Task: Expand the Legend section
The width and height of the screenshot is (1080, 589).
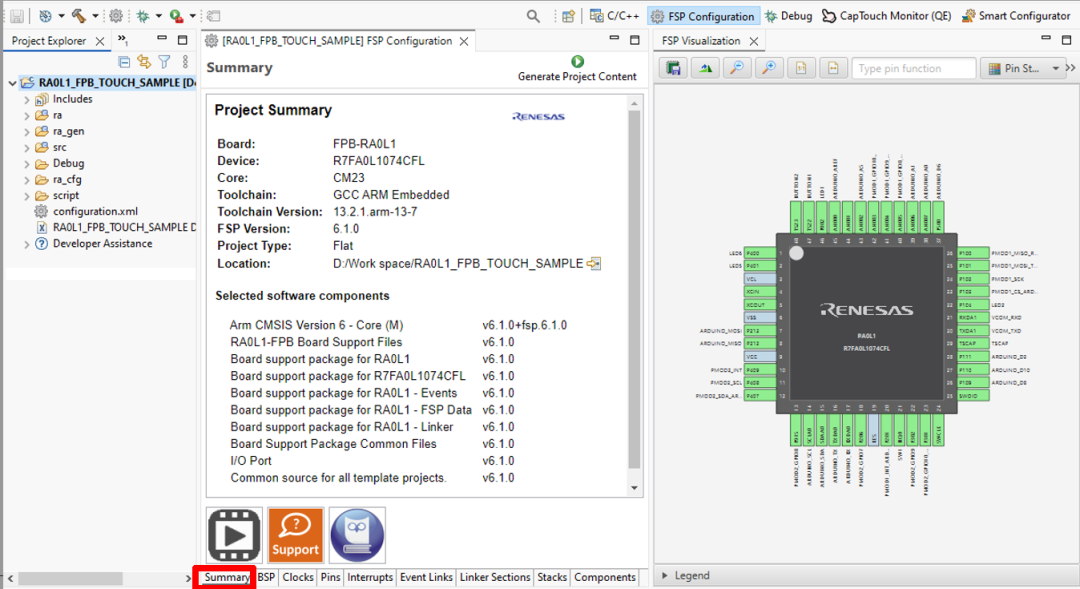Action: (x=667, y=576)
